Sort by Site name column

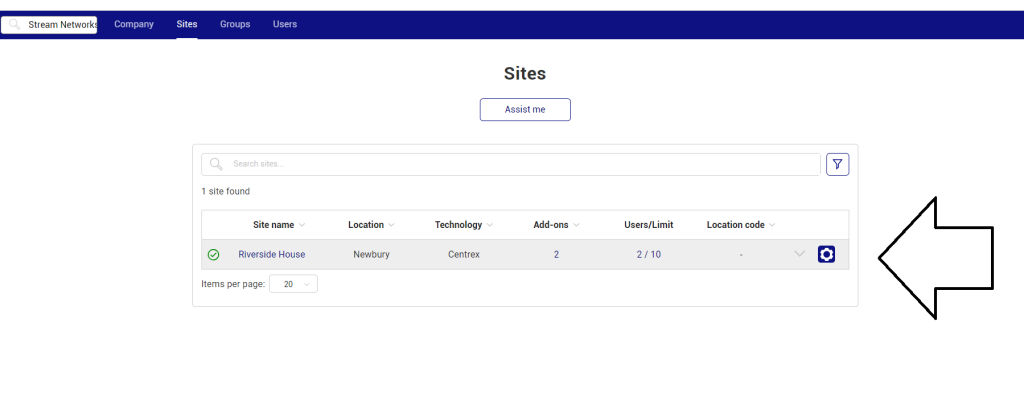click(x=279, y=225)
